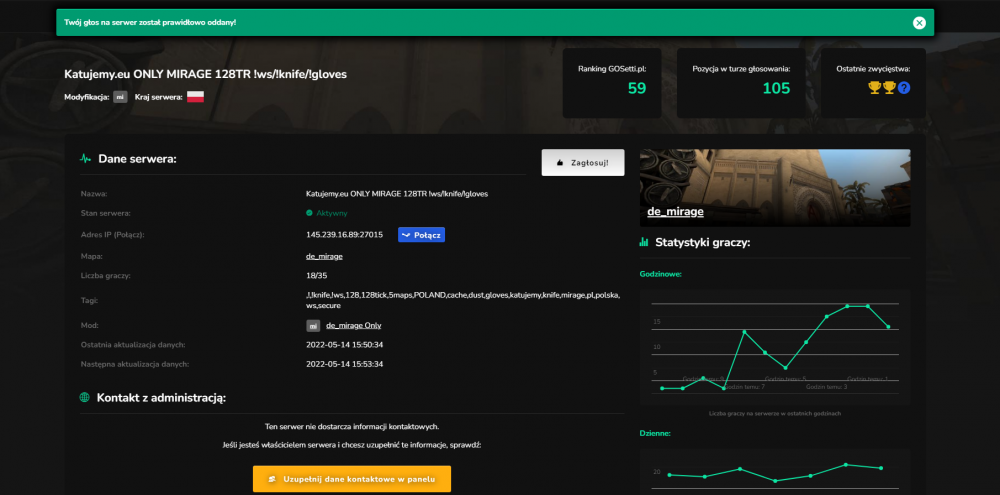Click the hourly players line chart
This screenshot has width=1000, height=495.
(x=775, y=346)
